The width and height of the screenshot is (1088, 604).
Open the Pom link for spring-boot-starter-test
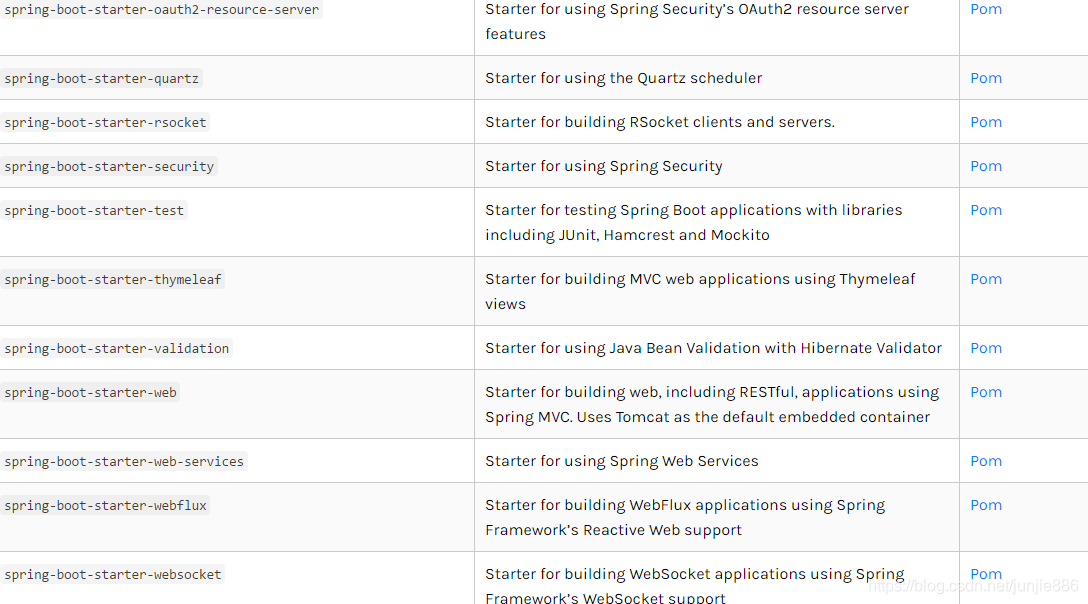[x=986, y=210]
